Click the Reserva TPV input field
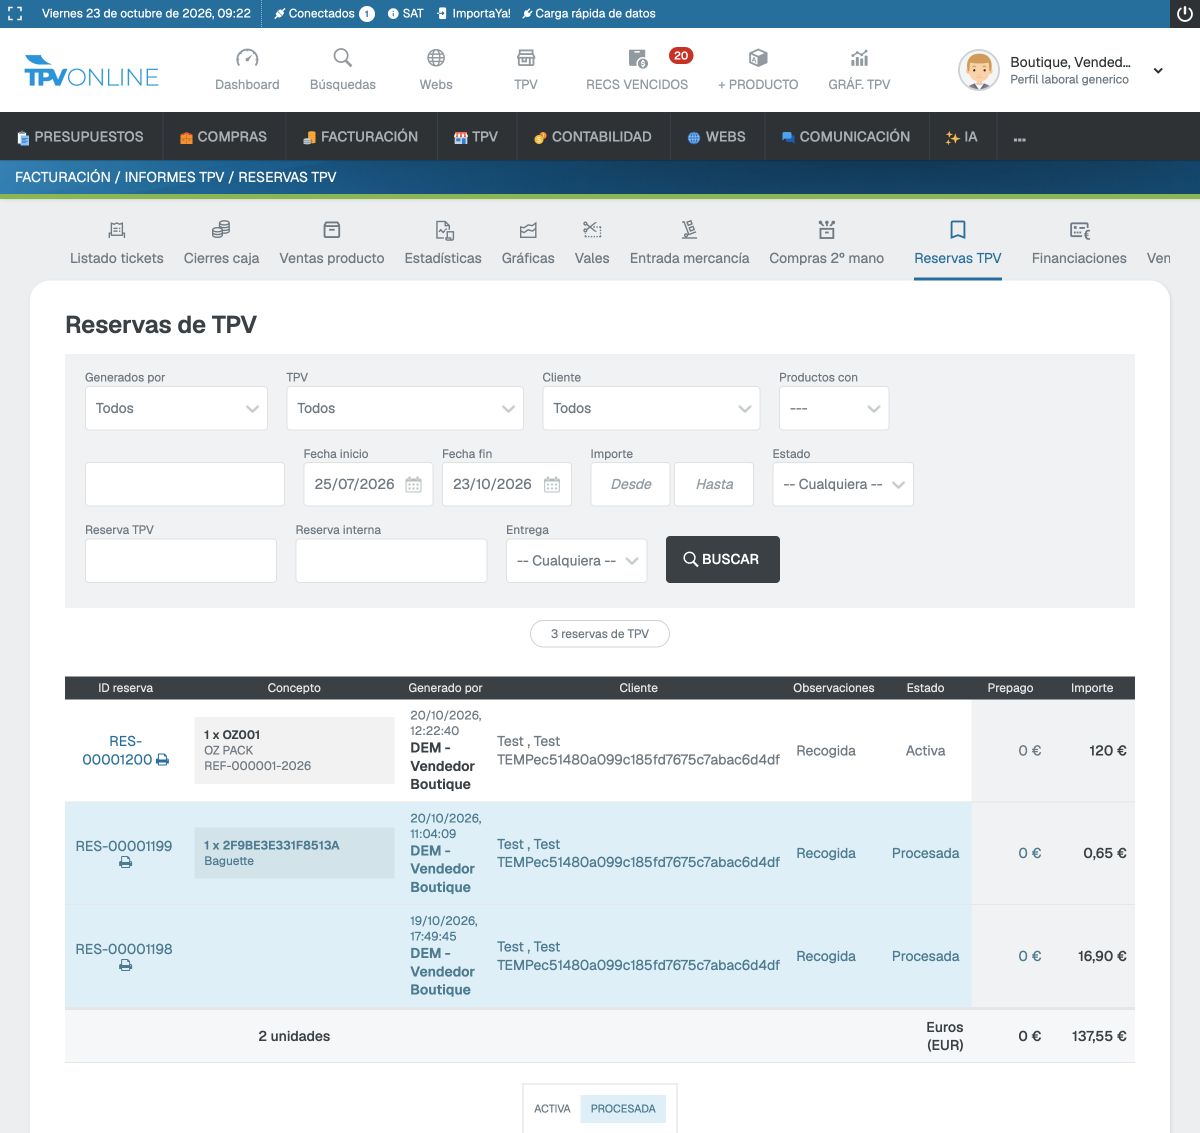1200x1133 pixels. [x=181, y=561]
